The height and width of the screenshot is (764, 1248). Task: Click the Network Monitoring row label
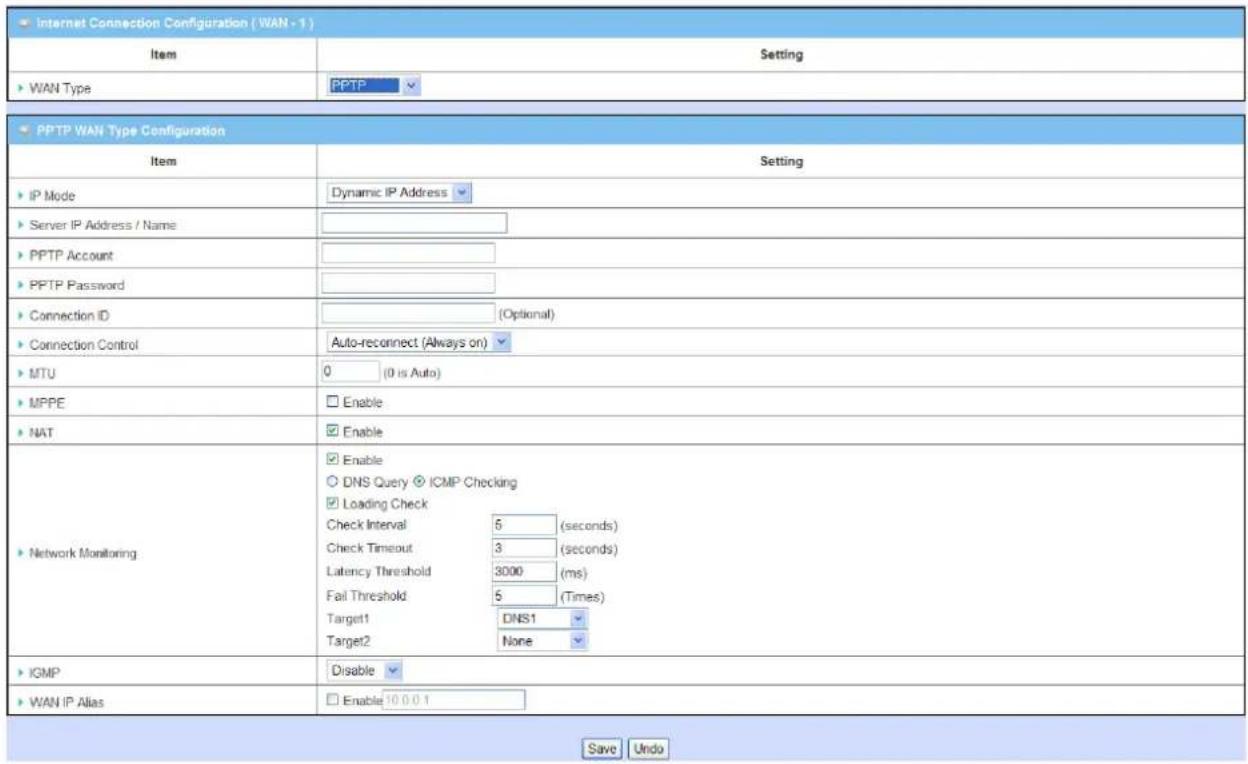click(85, 552)
